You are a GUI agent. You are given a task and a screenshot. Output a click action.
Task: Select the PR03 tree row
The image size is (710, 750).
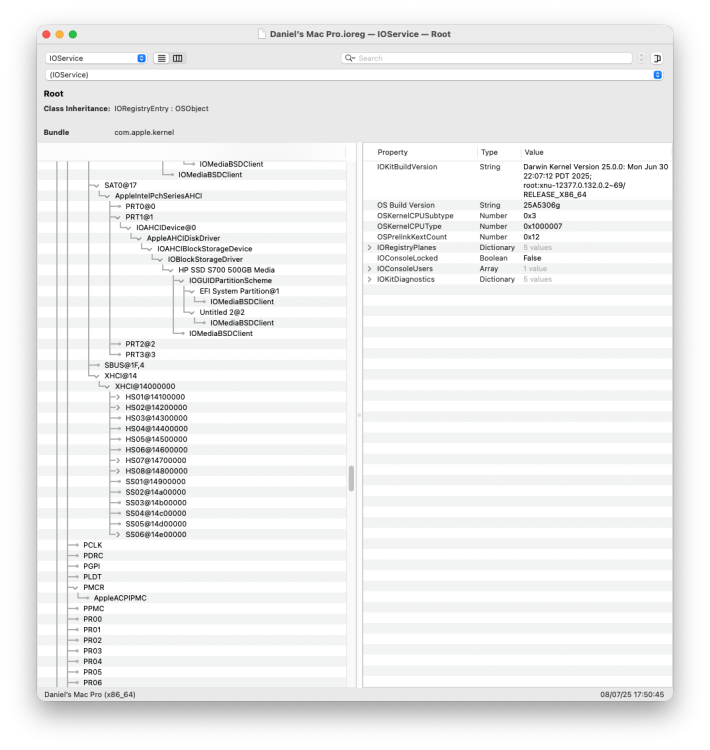(x=192, y=651)
